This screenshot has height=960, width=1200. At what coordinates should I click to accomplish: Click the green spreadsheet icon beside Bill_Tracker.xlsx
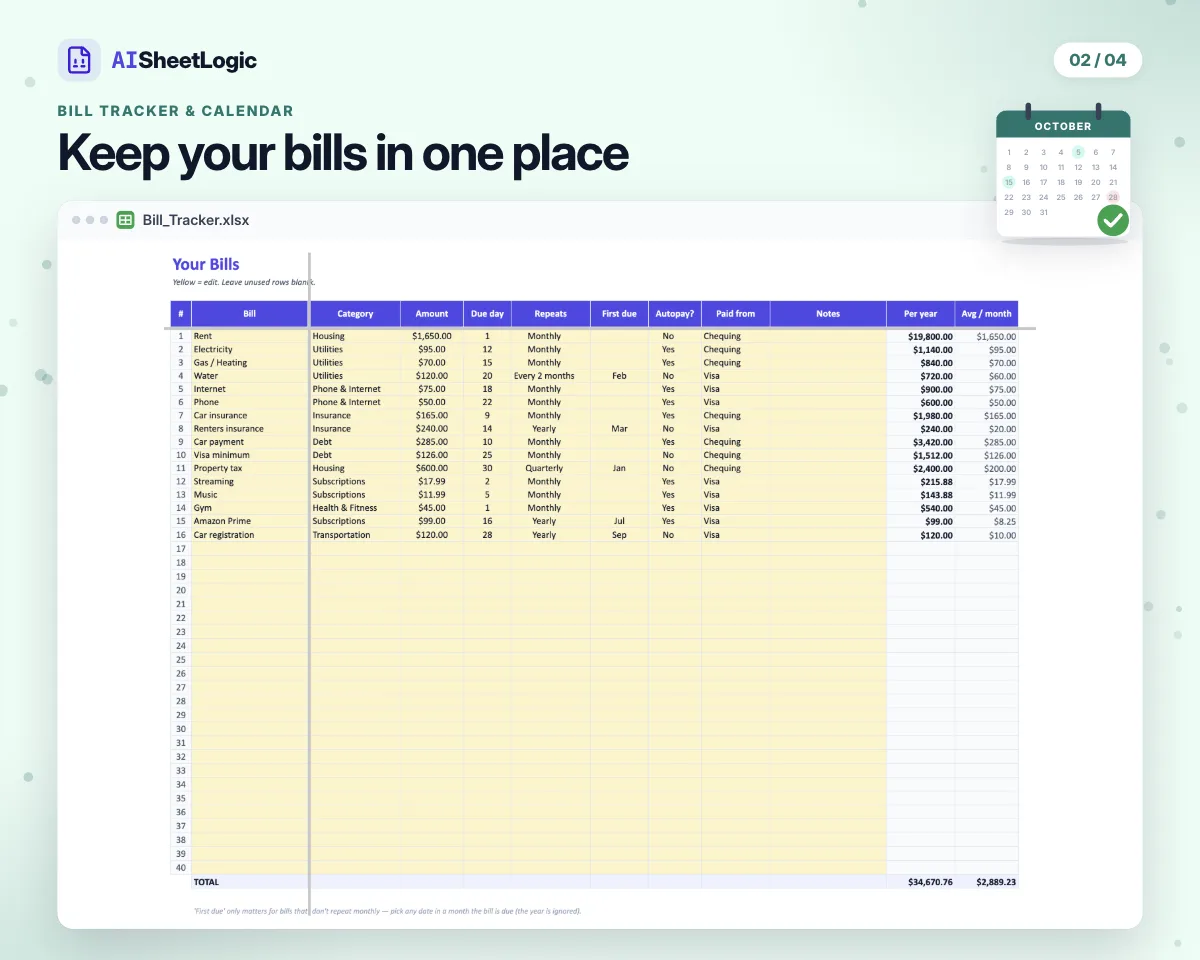click(x=125, y=220)
